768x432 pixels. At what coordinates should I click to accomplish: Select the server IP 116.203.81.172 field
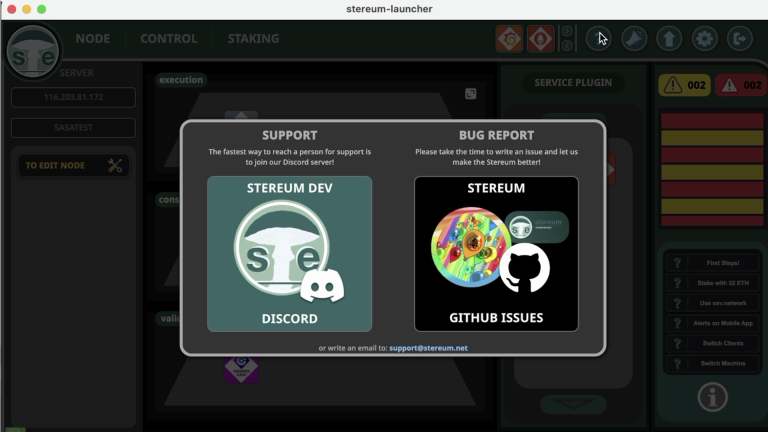73,97
